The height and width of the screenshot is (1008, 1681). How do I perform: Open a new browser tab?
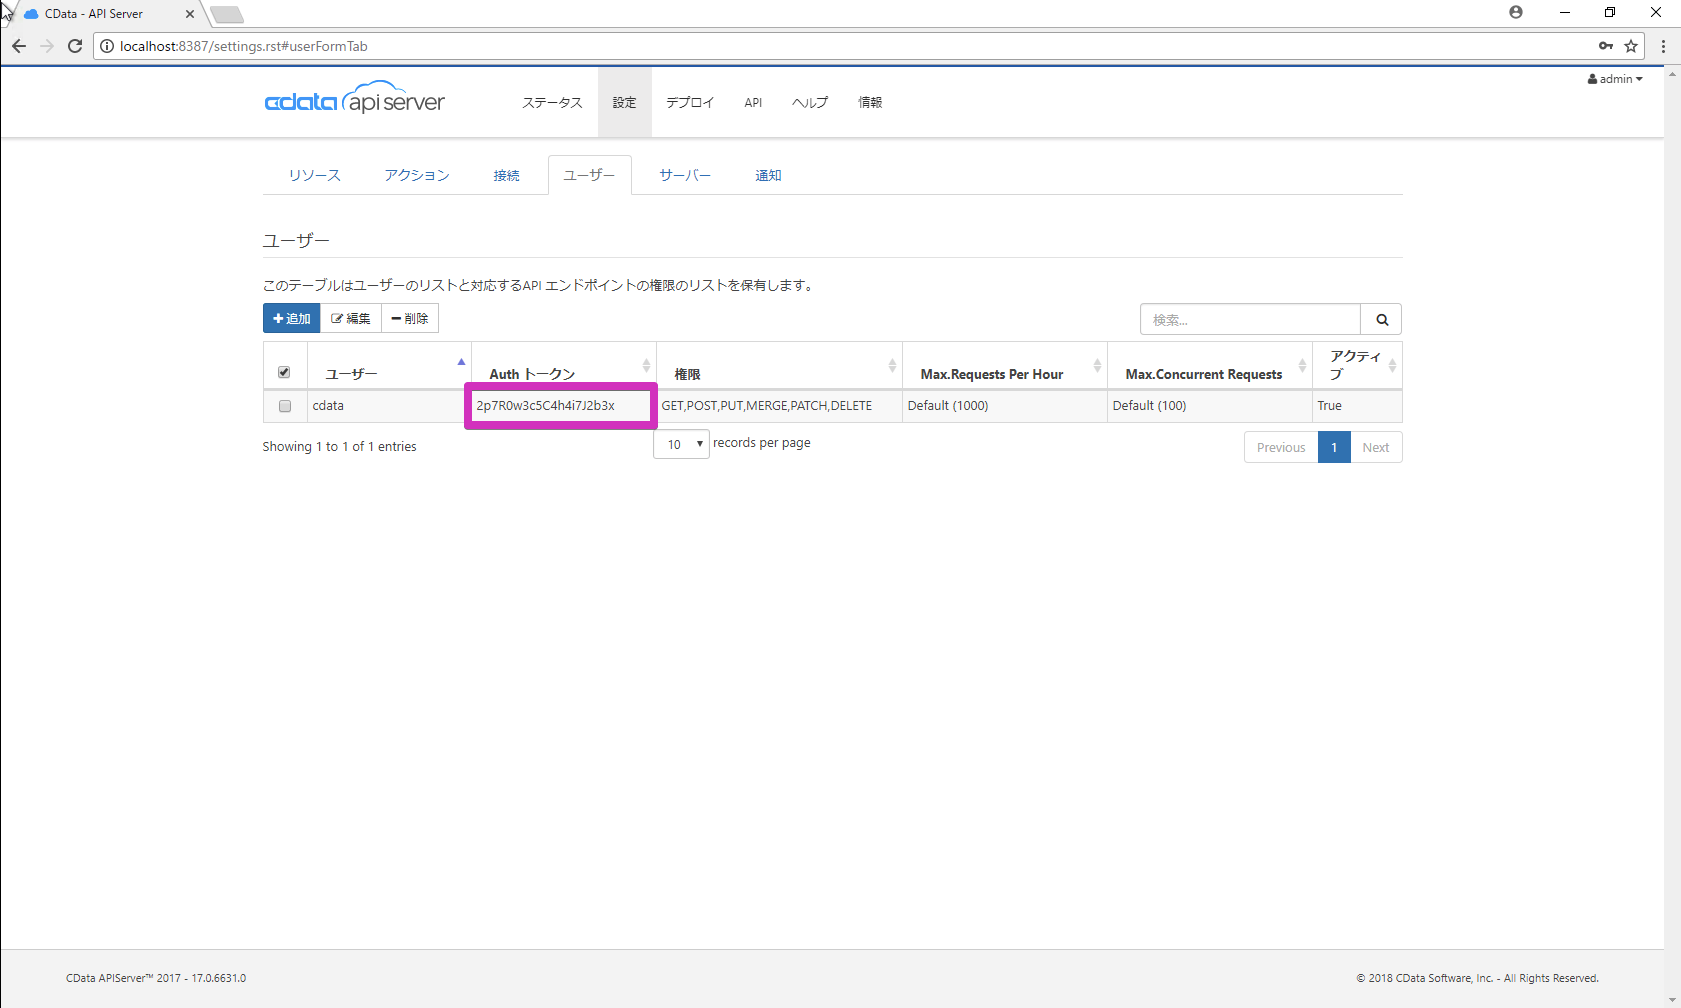pyautogui.click(x=227, y=14)
